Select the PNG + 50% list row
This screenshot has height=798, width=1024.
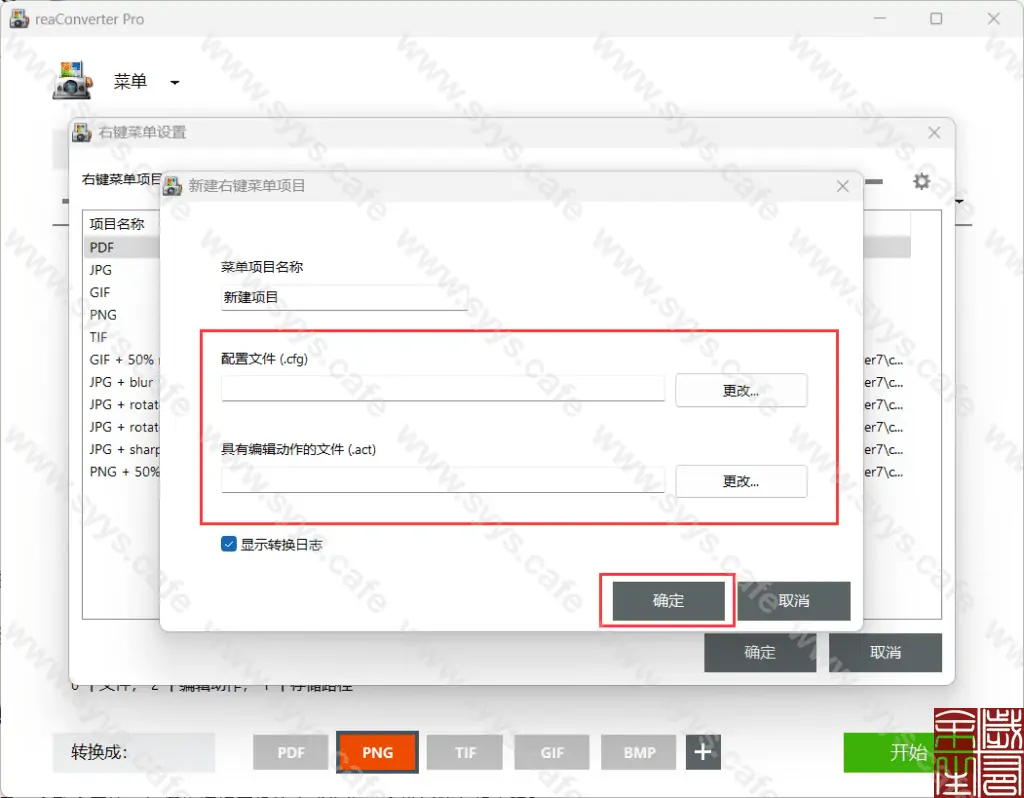click(121, 471)
